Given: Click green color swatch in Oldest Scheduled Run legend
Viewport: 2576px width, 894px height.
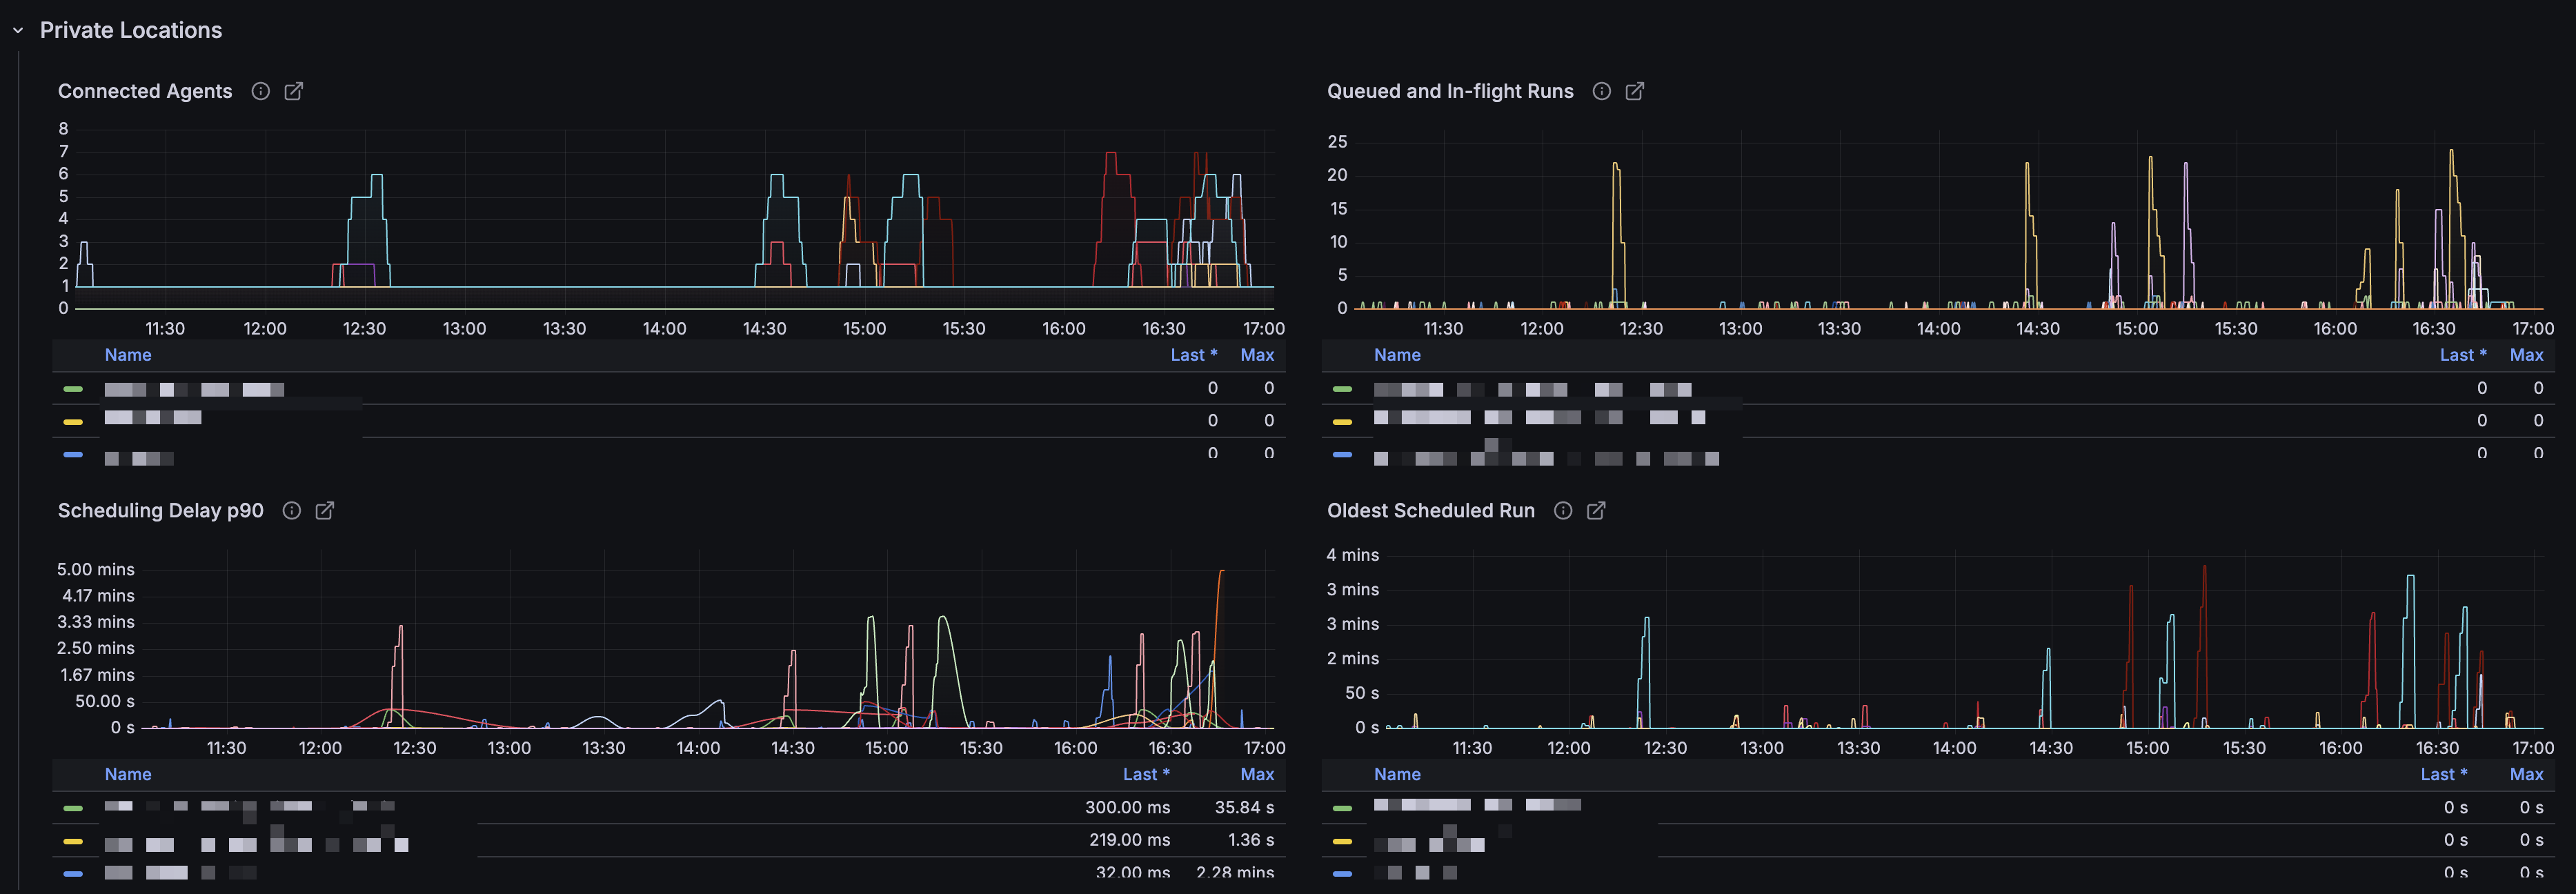Looking at the screenshot, I should tap(1342, 808).
